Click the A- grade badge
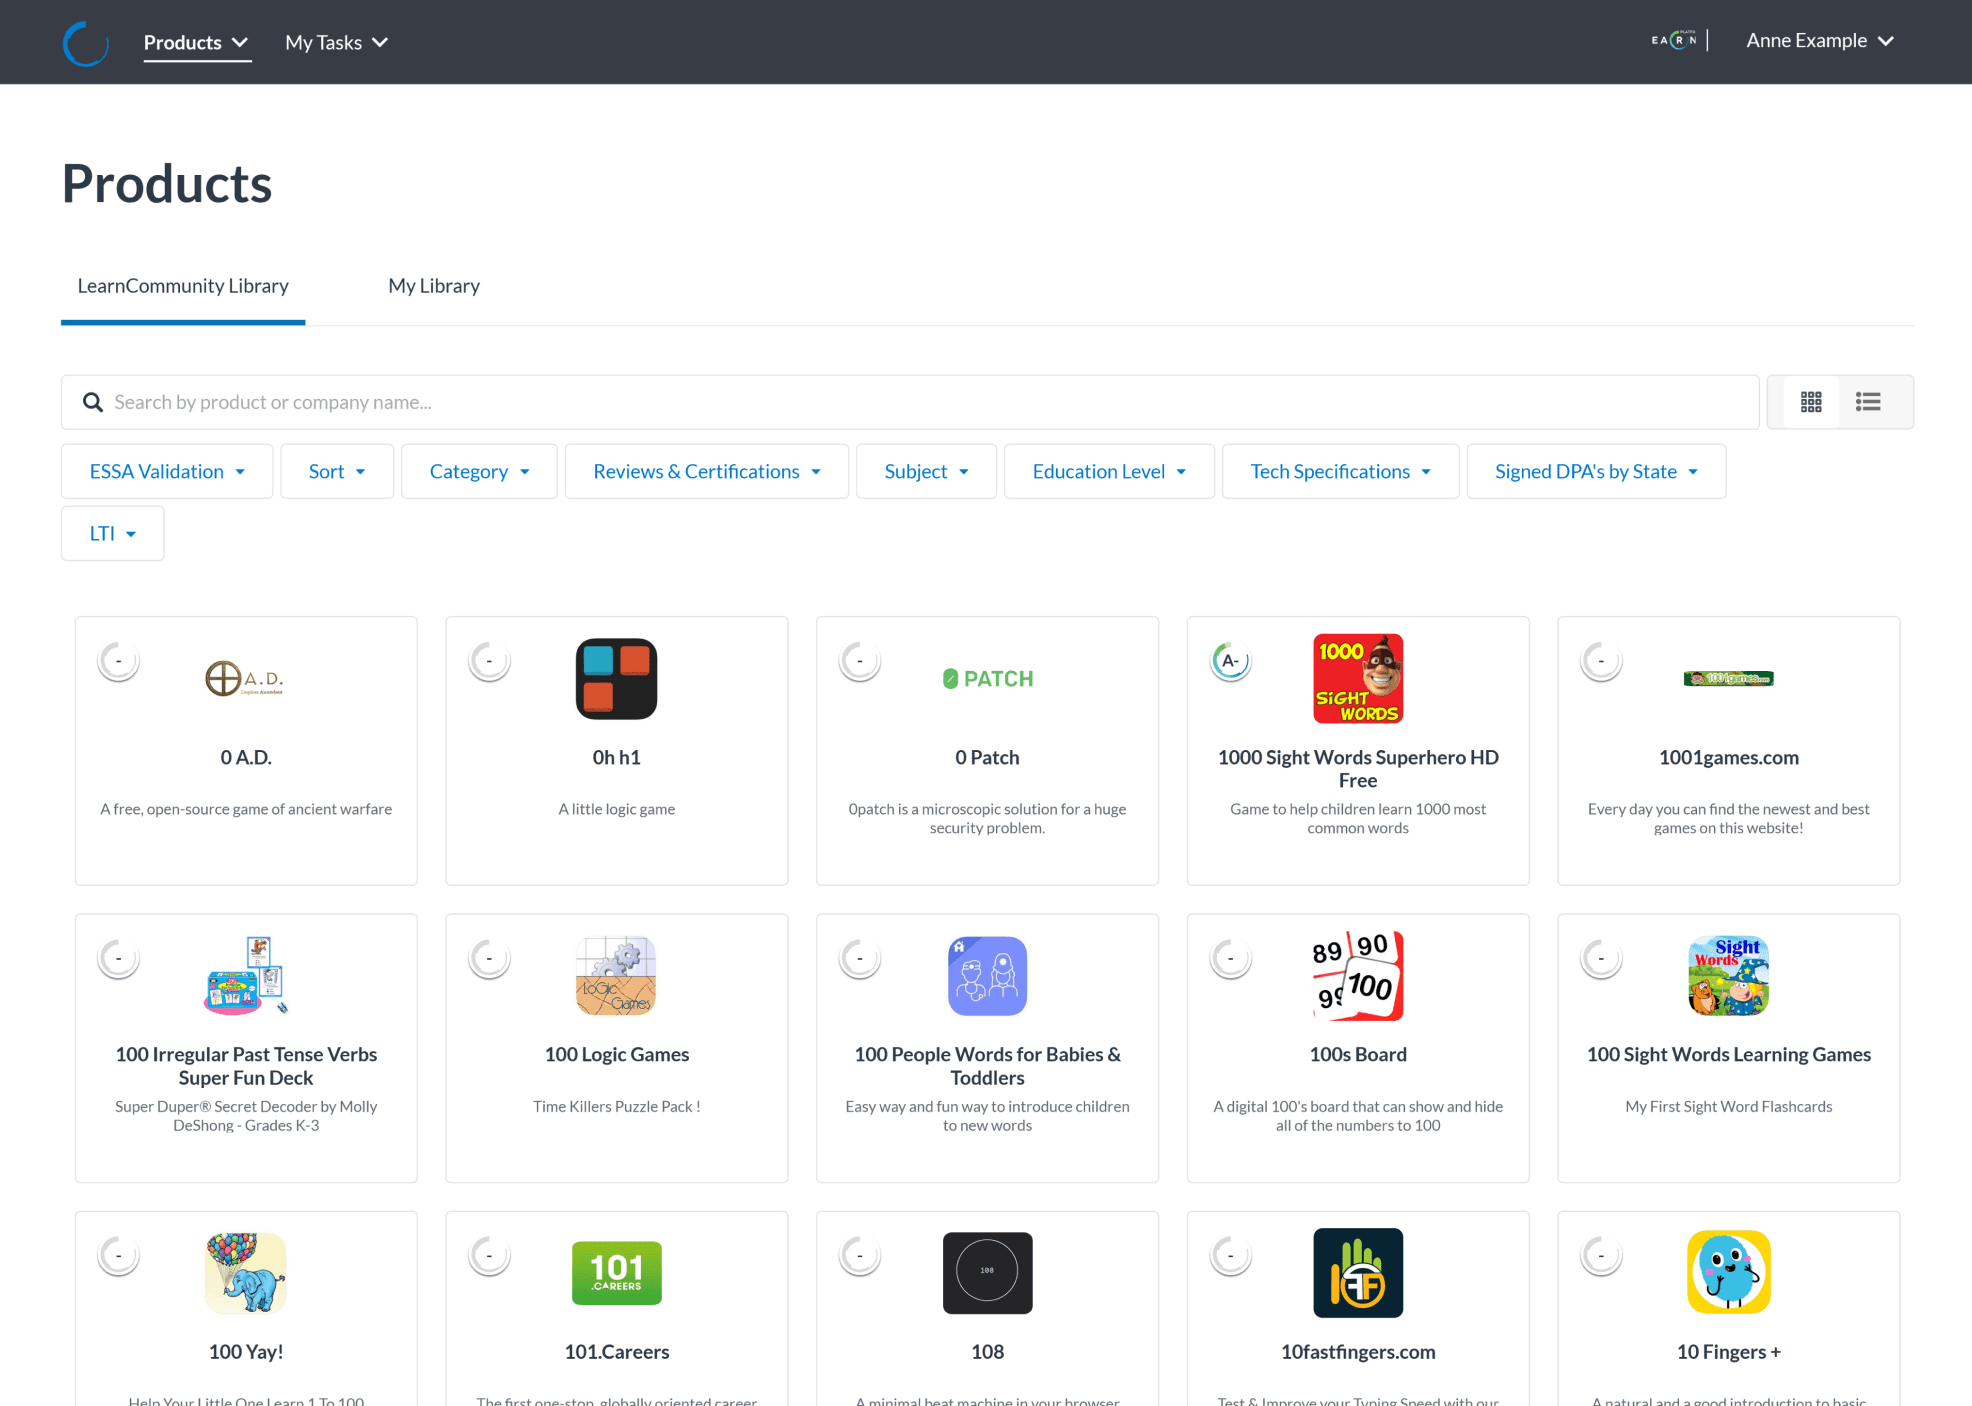 (x=1231, y=661)
